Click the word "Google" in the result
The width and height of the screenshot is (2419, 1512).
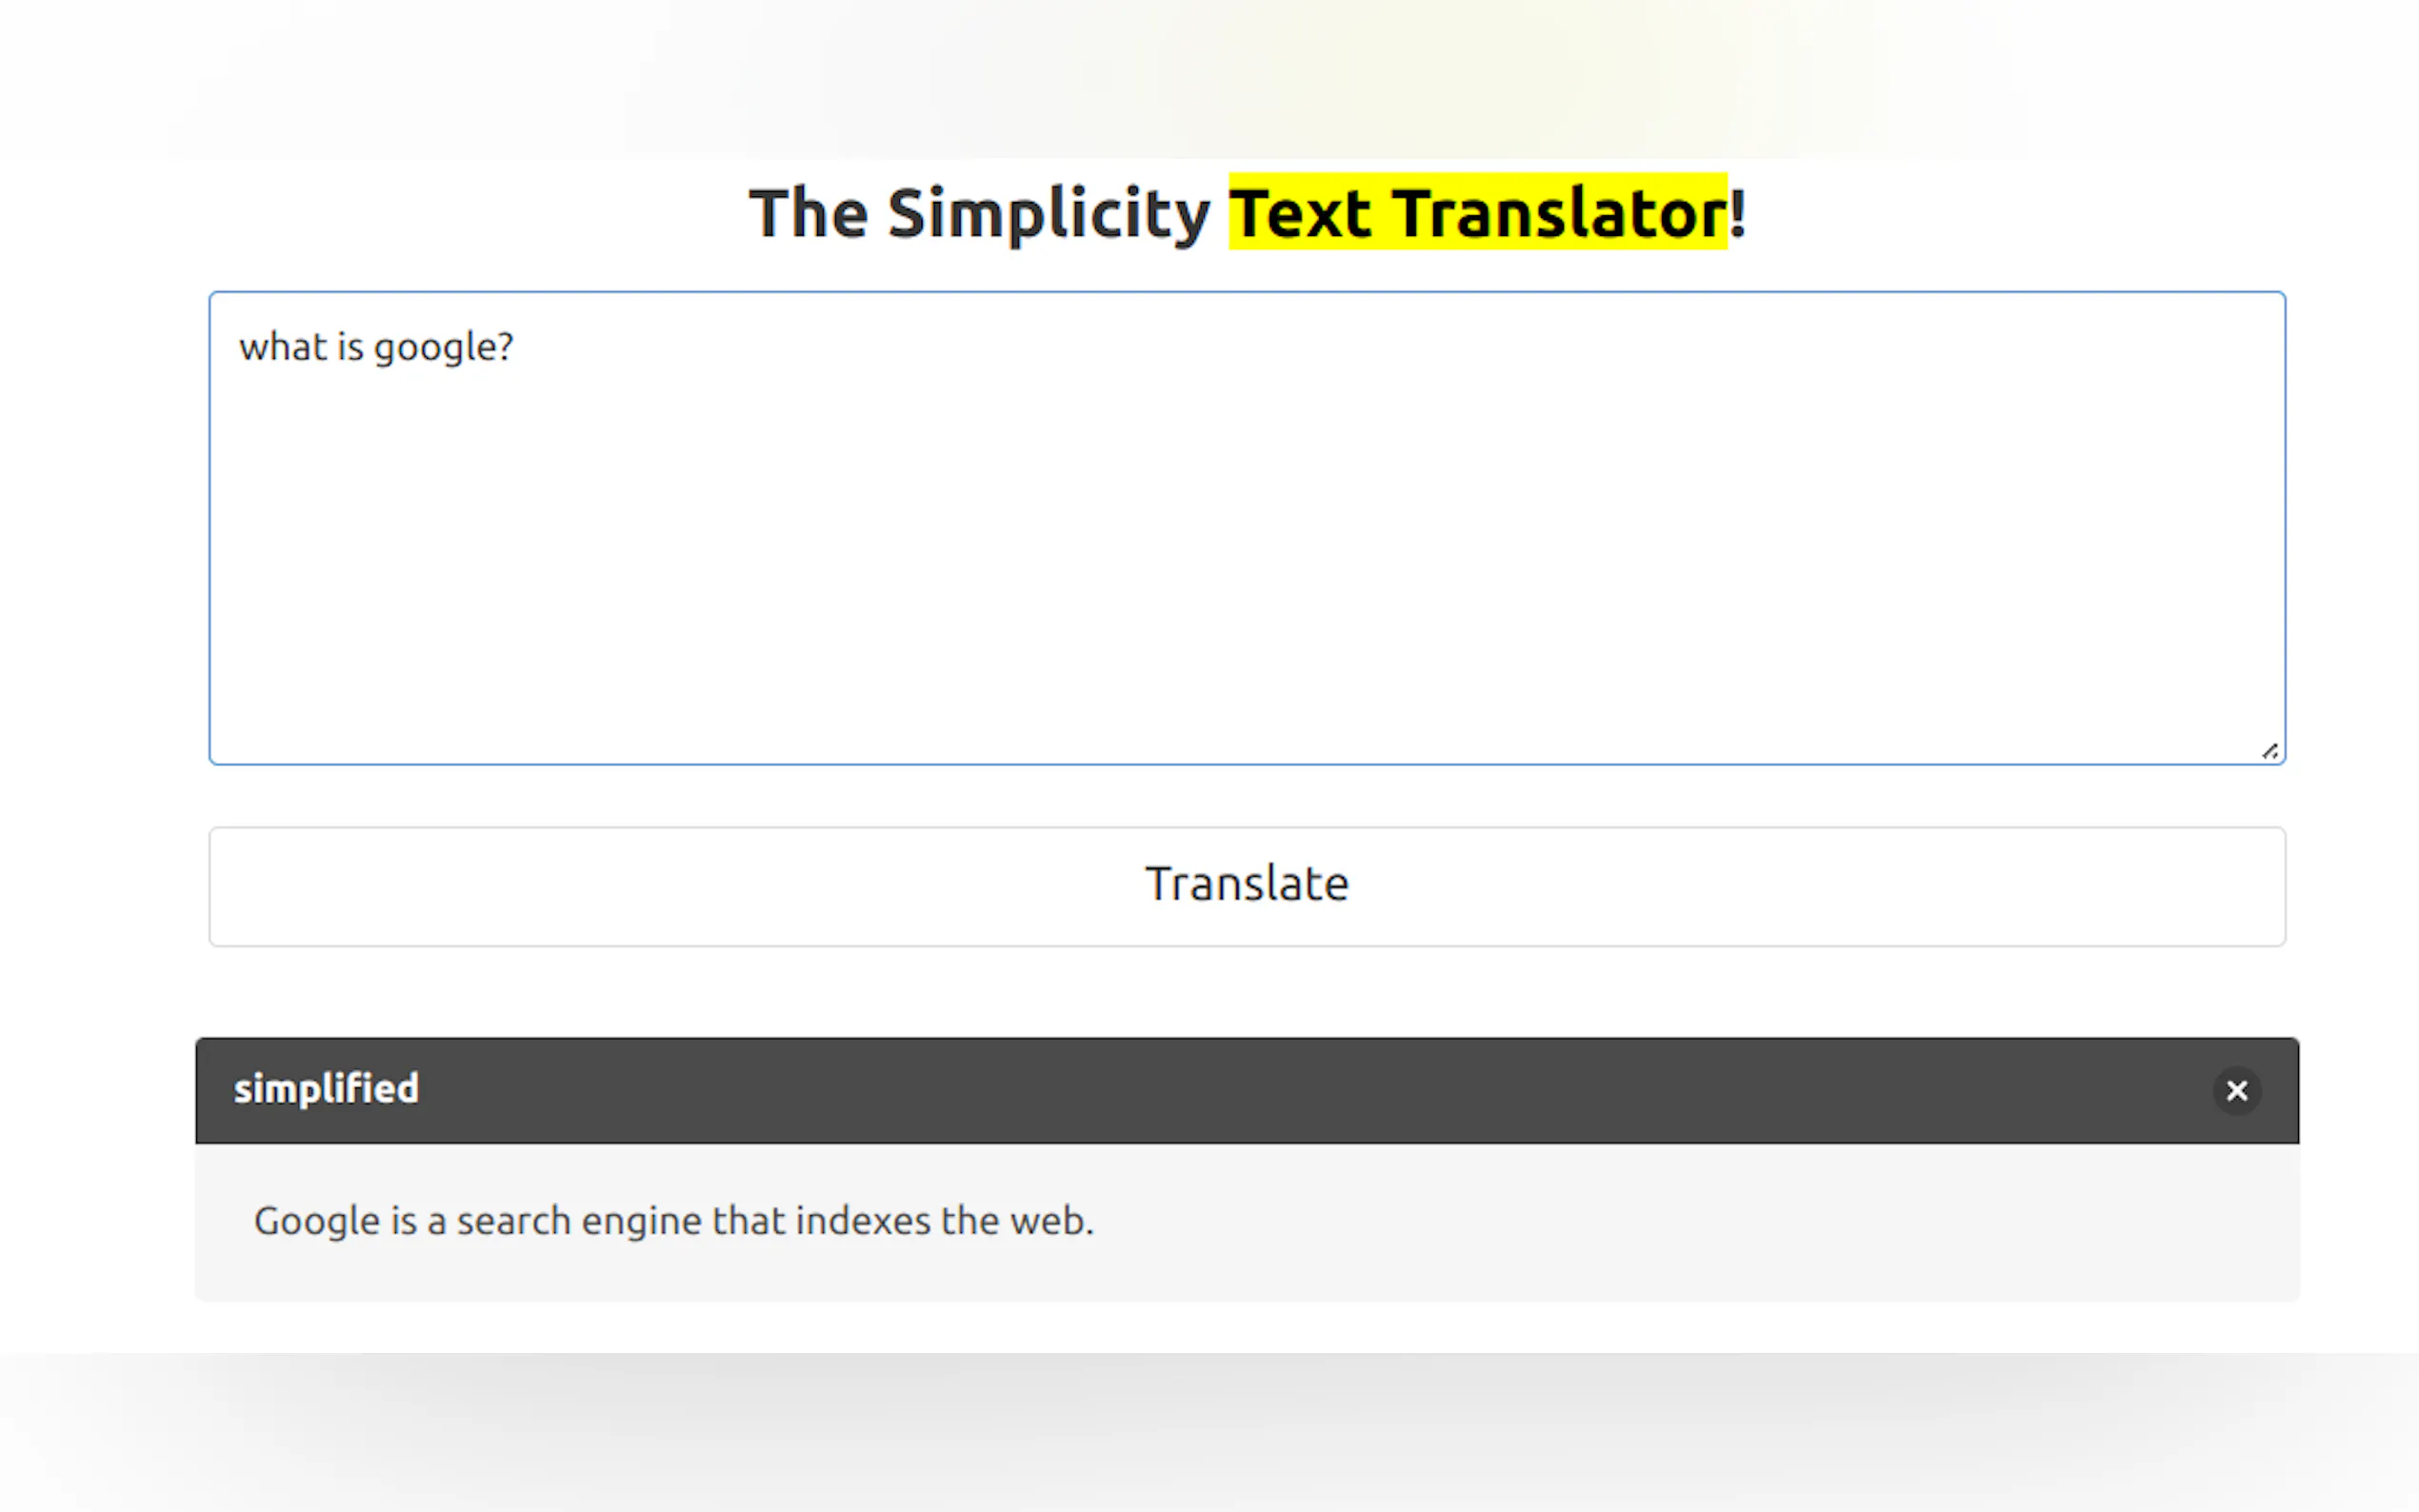[316, 1221]
